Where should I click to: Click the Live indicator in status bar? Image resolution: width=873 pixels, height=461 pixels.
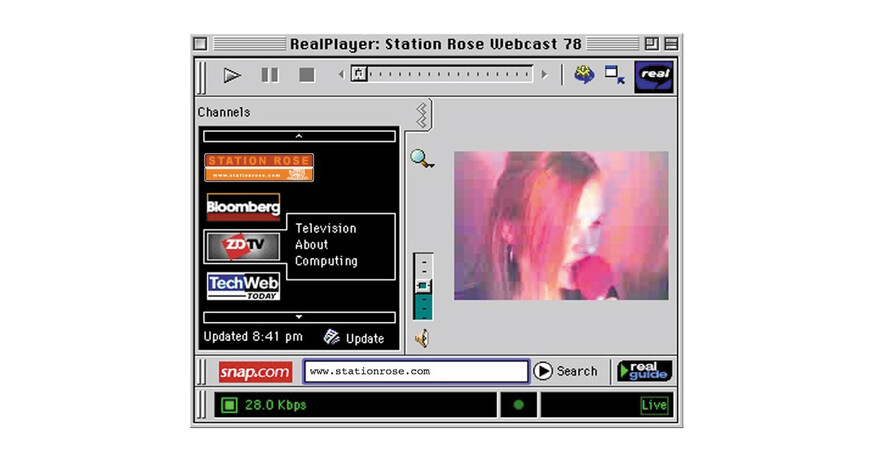(x=654, y=405)
